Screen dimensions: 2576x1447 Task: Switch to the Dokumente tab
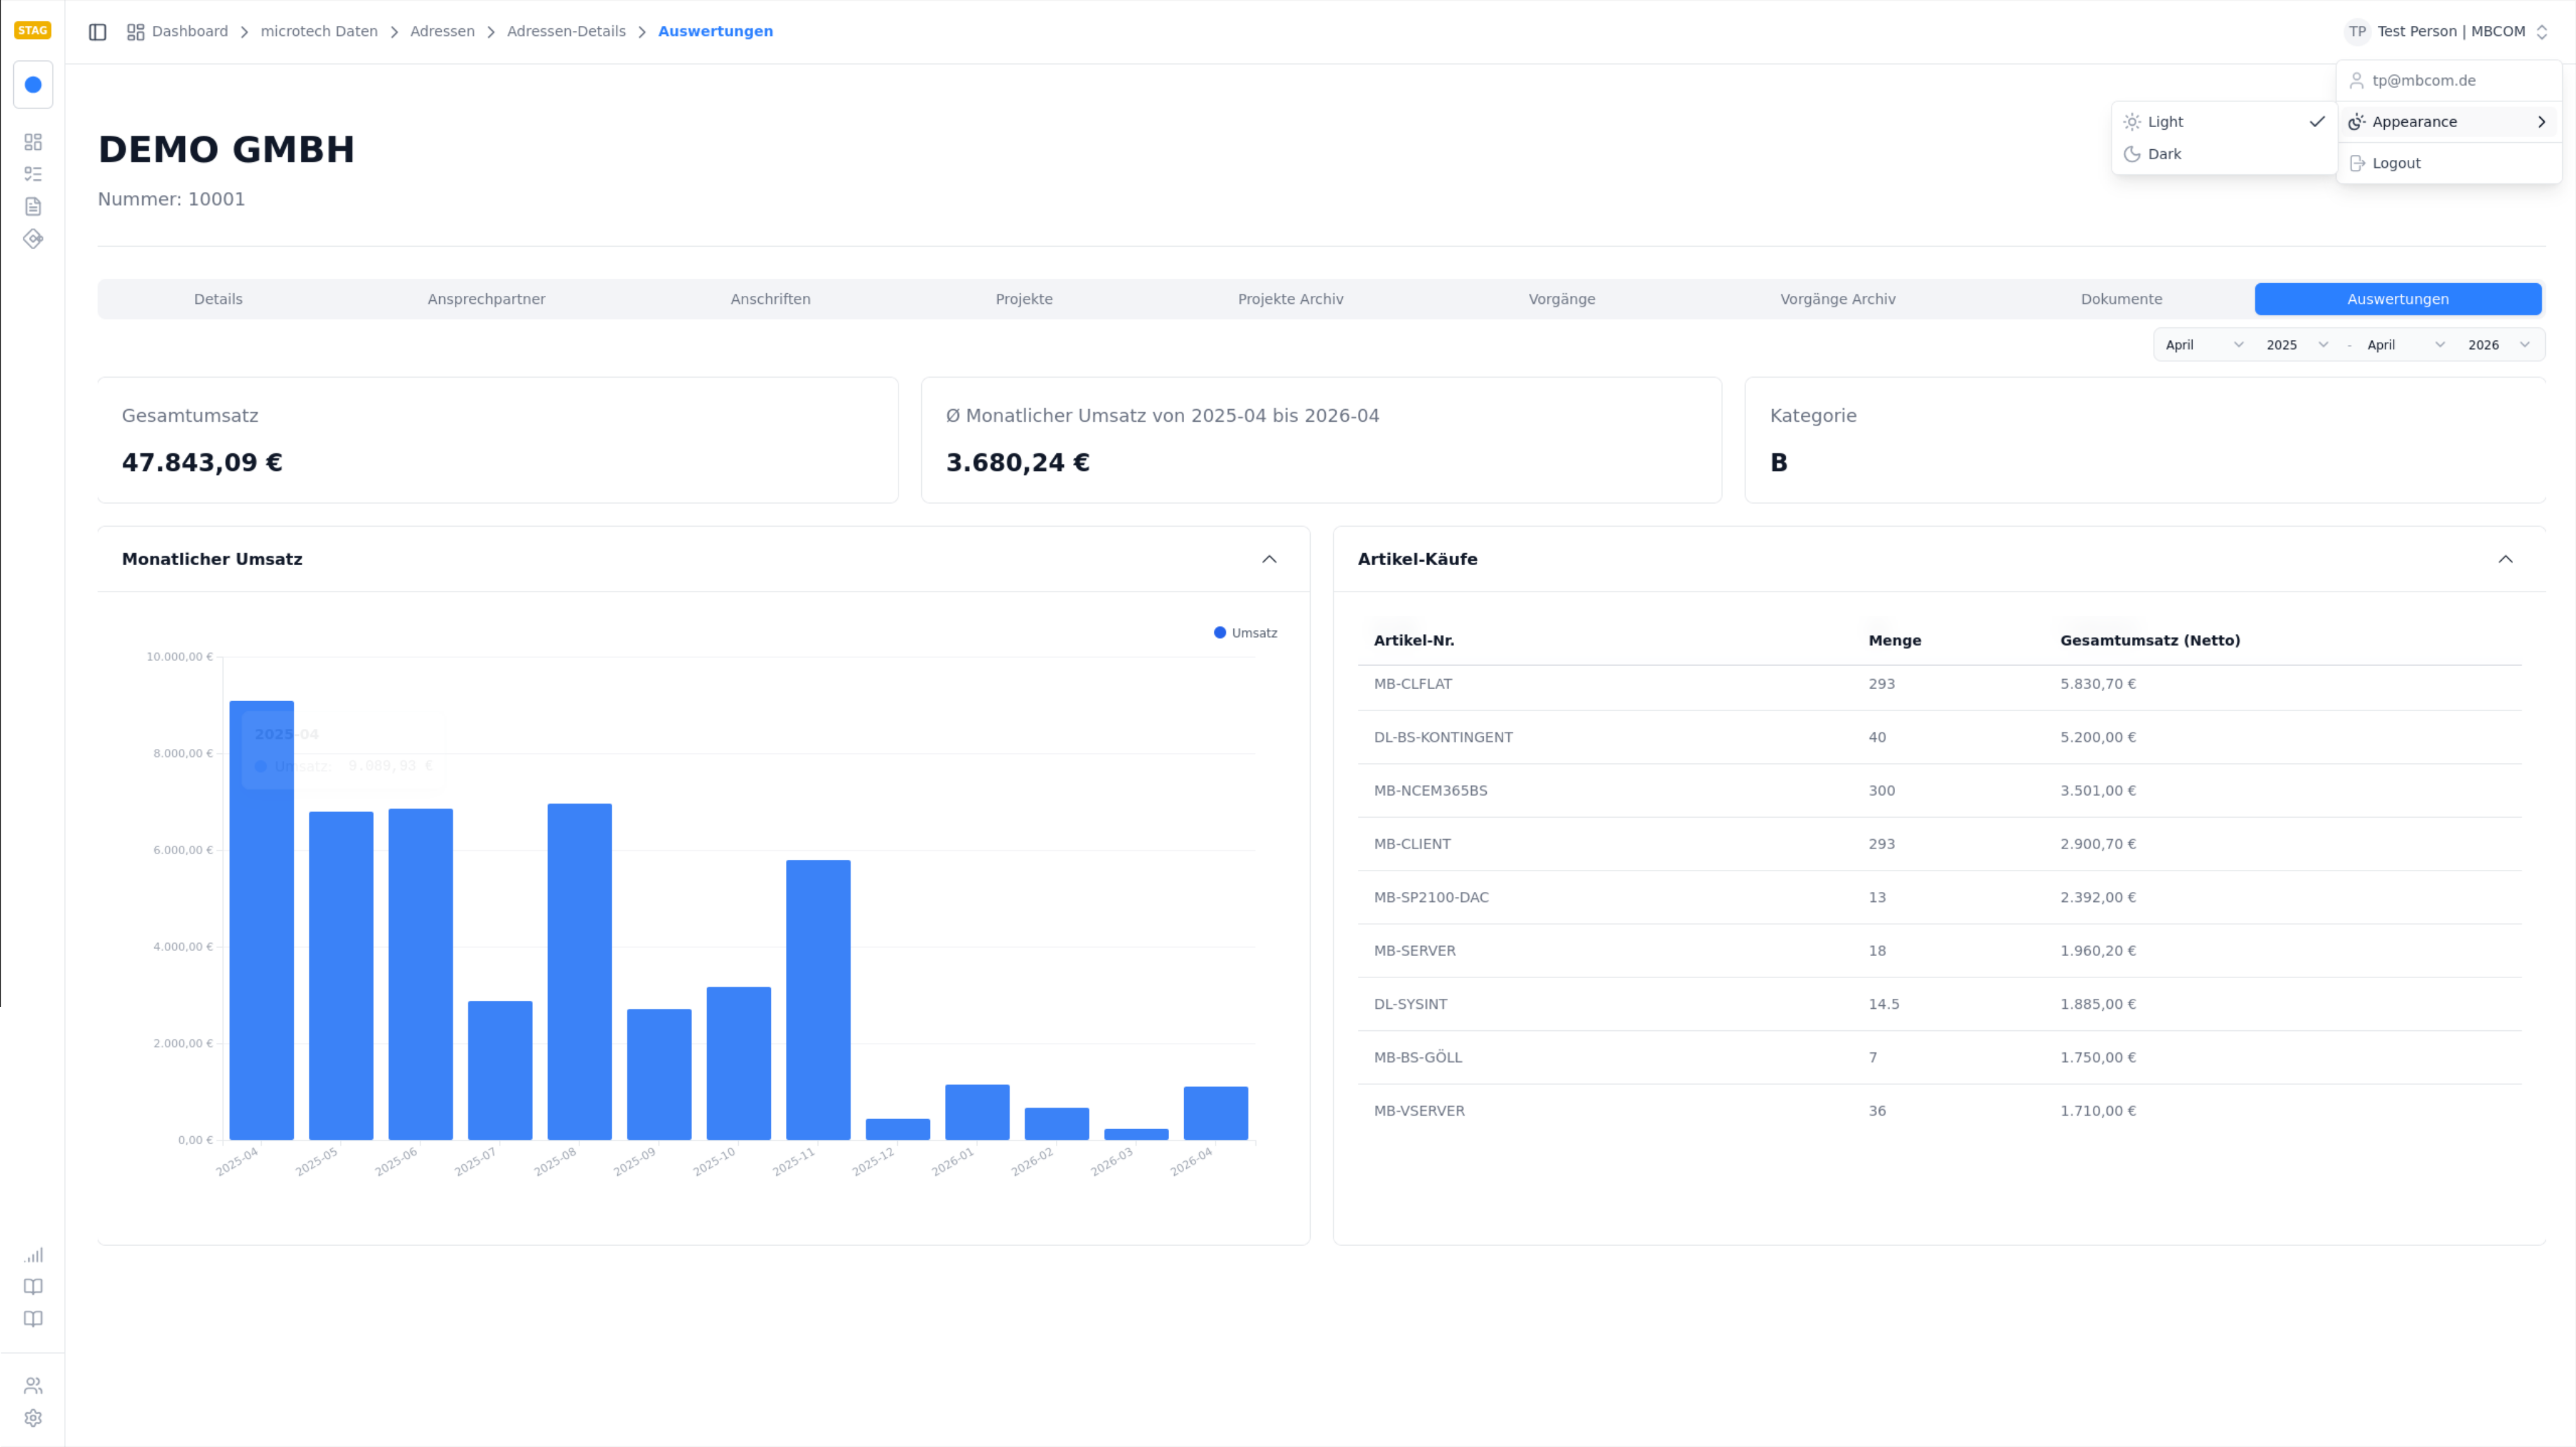(x=2121, y=299)
